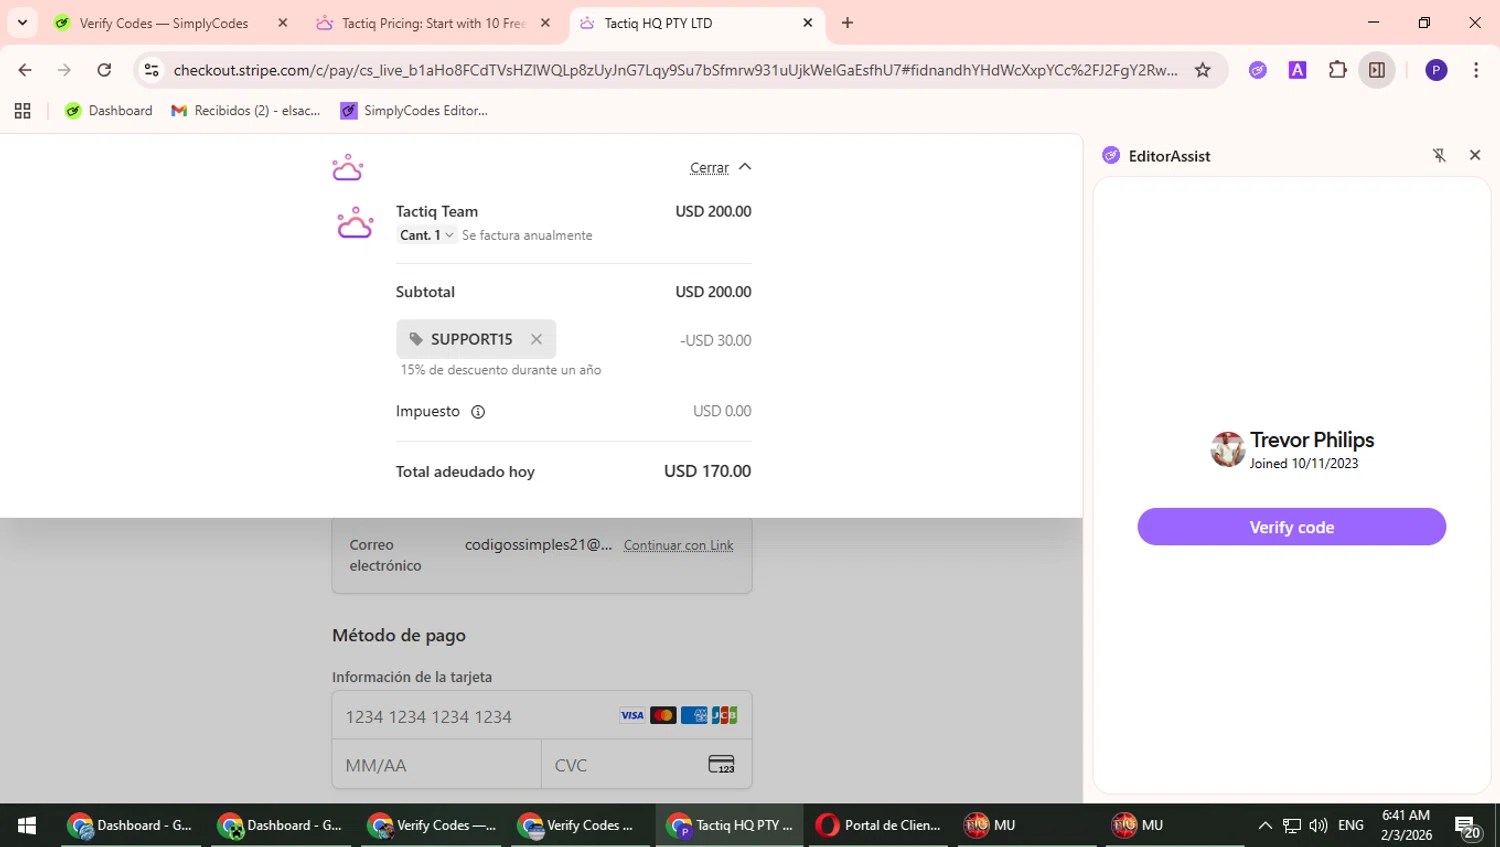Click the purple A extension icon
The width and height of the screenshot is (1500, 847).
(1297, 70)
